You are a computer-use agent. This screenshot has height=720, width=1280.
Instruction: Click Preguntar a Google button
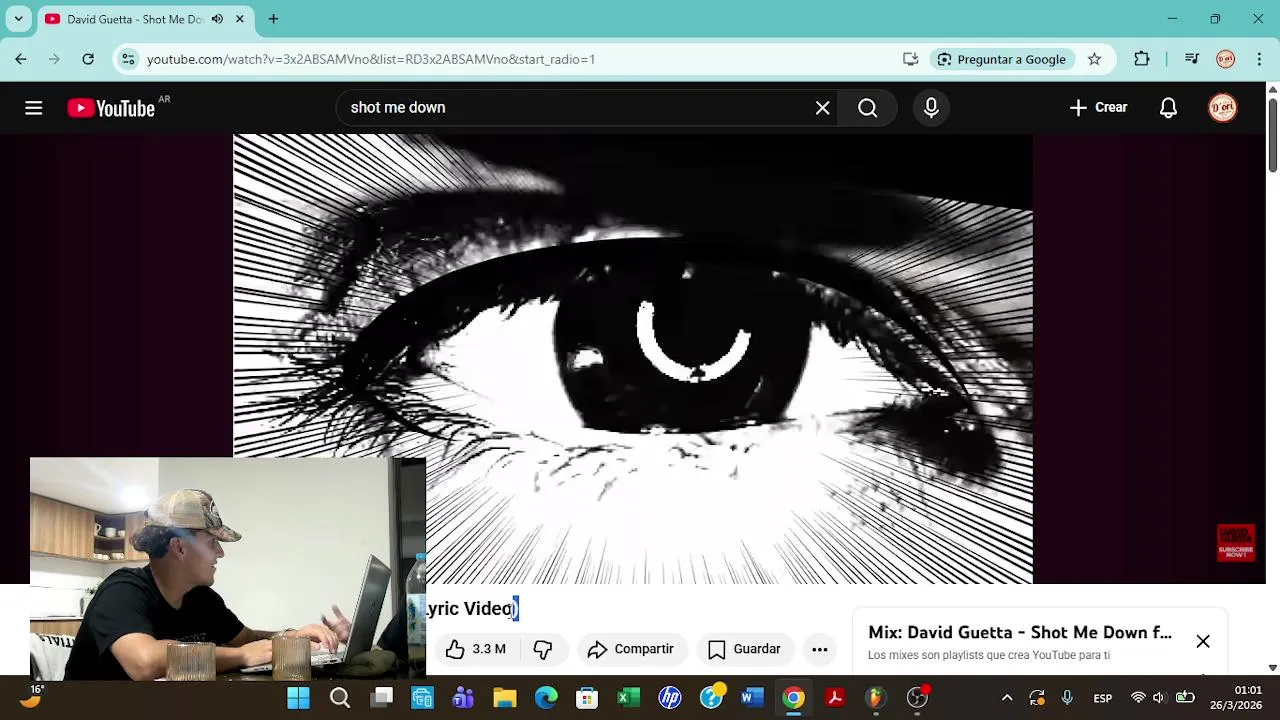(1002, 59)
